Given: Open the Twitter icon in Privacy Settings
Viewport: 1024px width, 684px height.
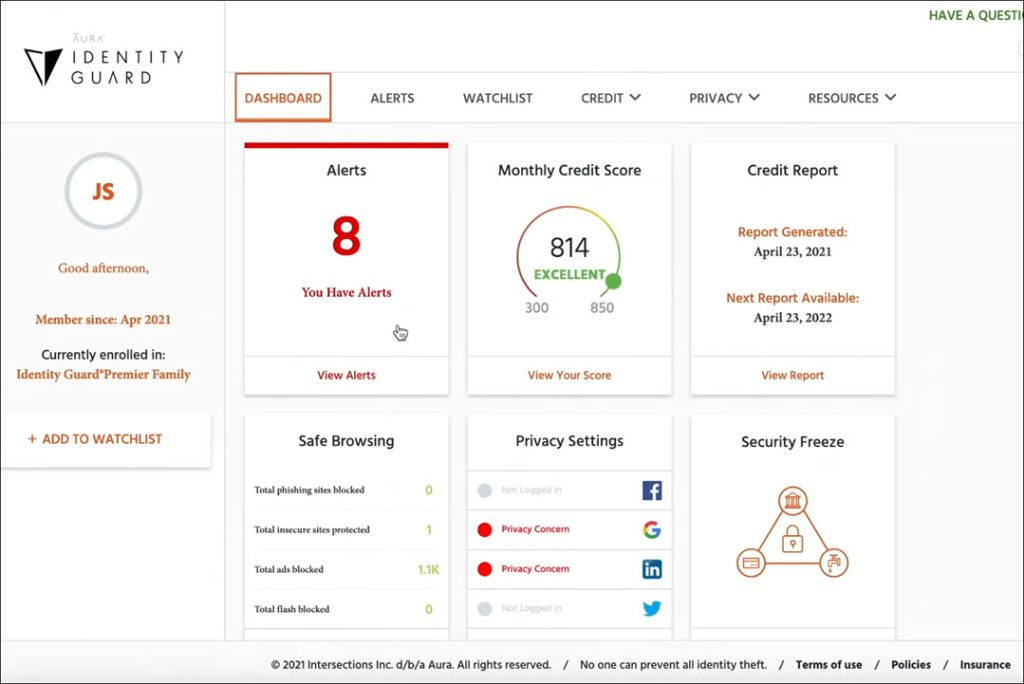Looking at the screenshot, I should point(652,608).
